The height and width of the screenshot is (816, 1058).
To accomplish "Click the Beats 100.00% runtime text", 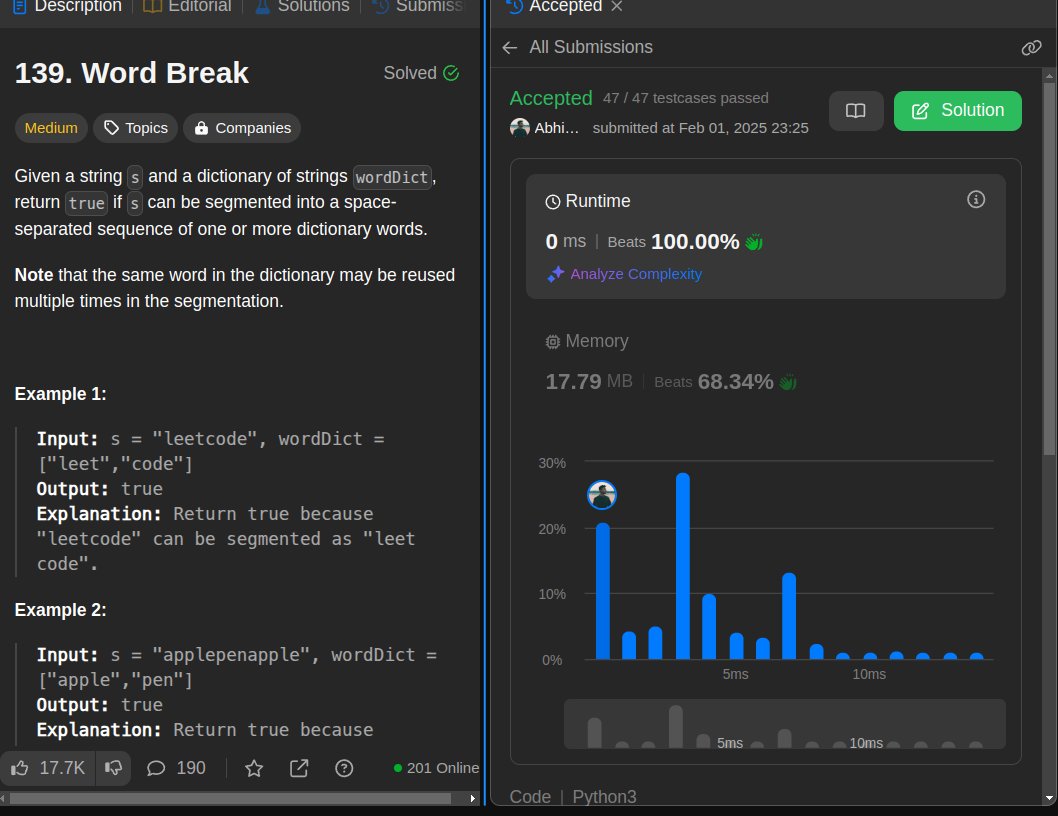I will 673,242.
